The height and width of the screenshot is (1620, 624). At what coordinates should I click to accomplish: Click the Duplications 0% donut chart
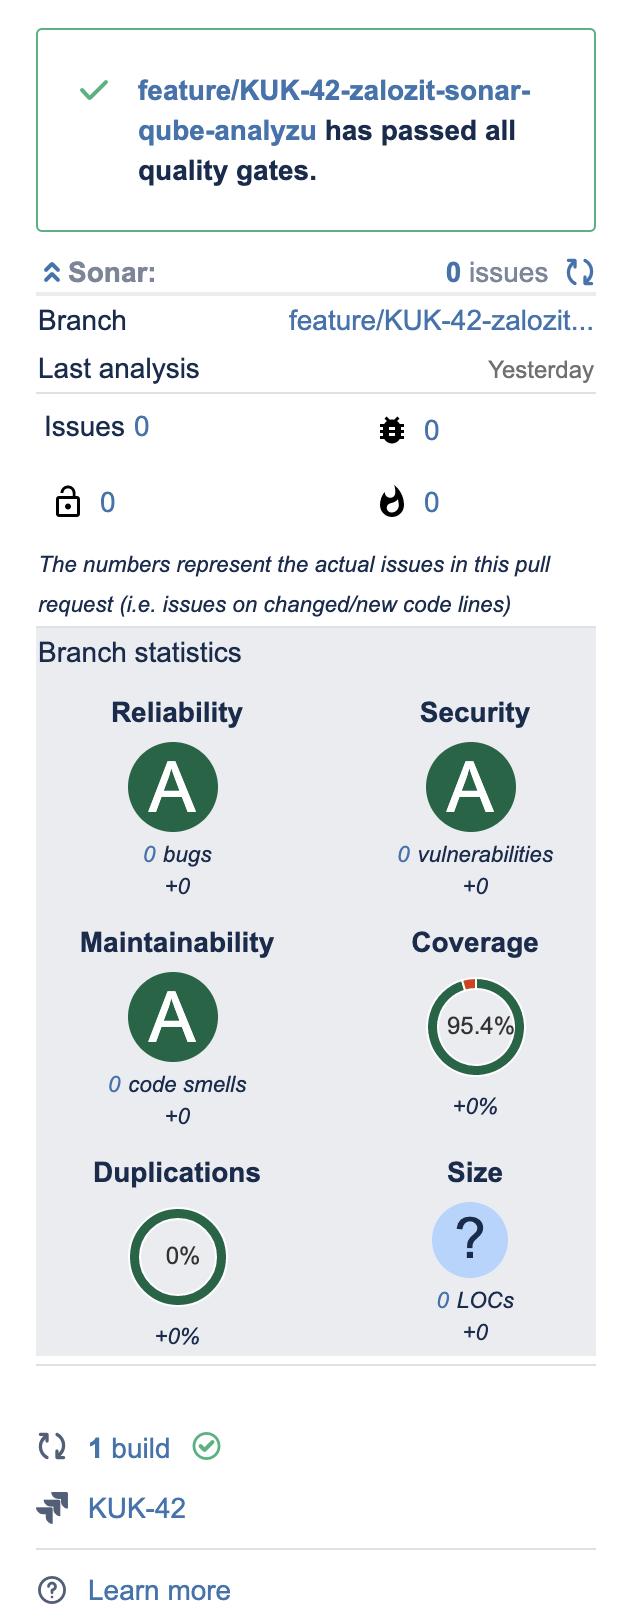[x=178, y=1257]
